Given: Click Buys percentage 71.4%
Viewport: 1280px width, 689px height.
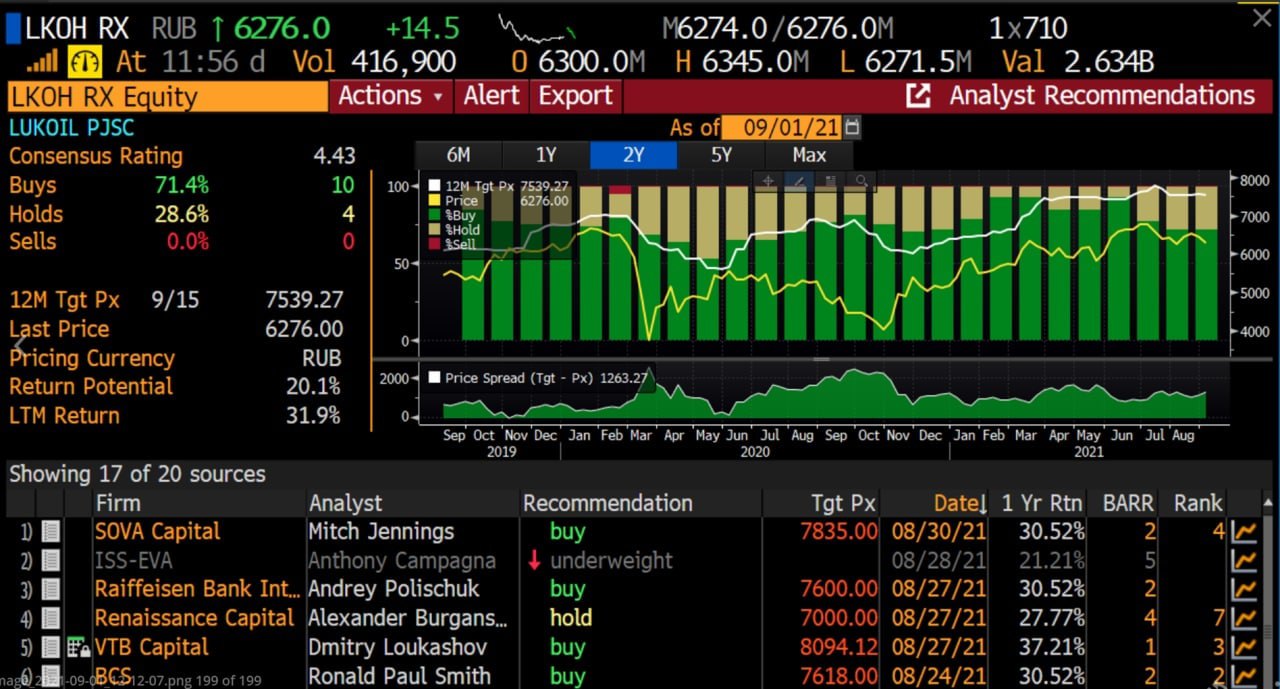Looking at the screenshot, I should click(182, 185).
